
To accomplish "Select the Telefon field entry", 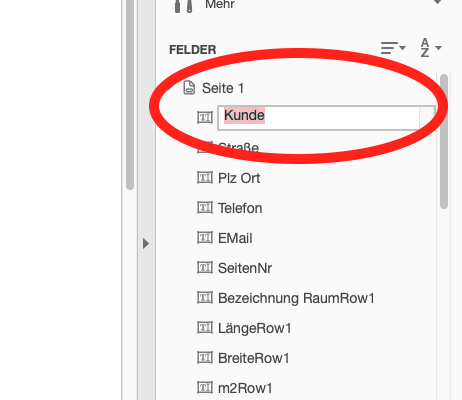I will click(x=240, y=208).
